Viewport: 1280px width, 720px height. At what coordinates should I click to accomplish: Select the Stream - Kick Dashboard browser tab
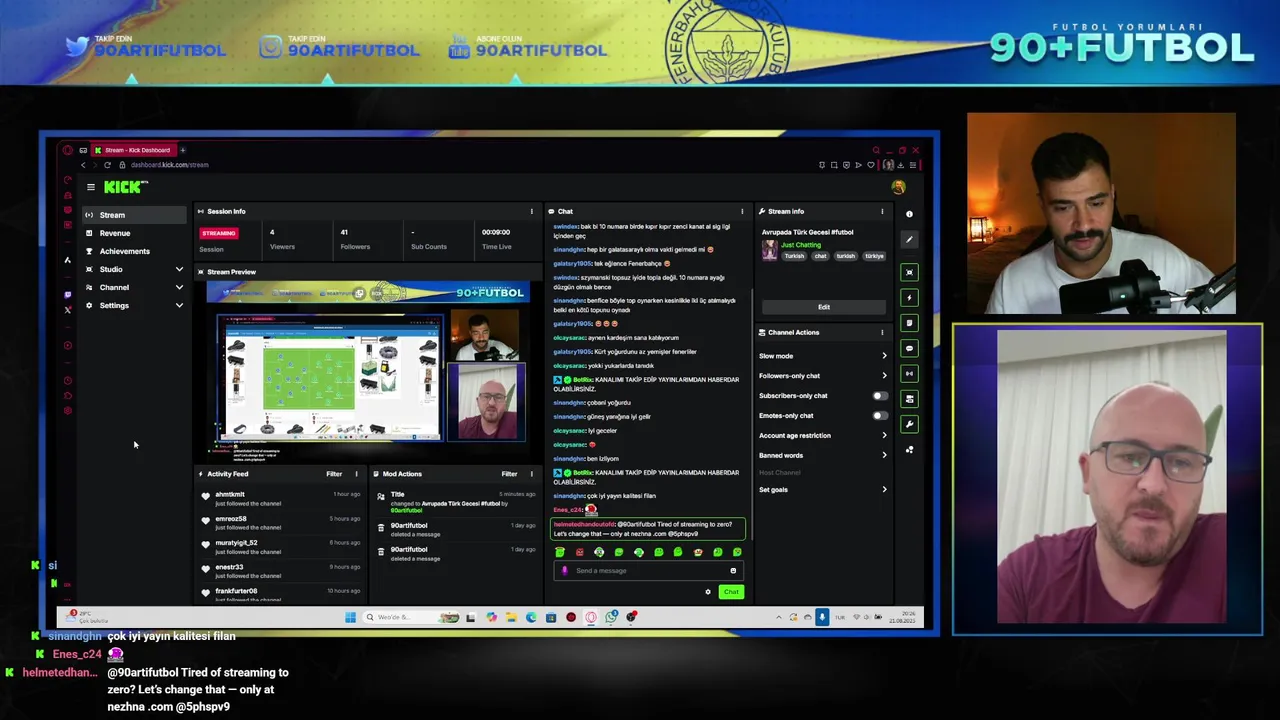134,150
